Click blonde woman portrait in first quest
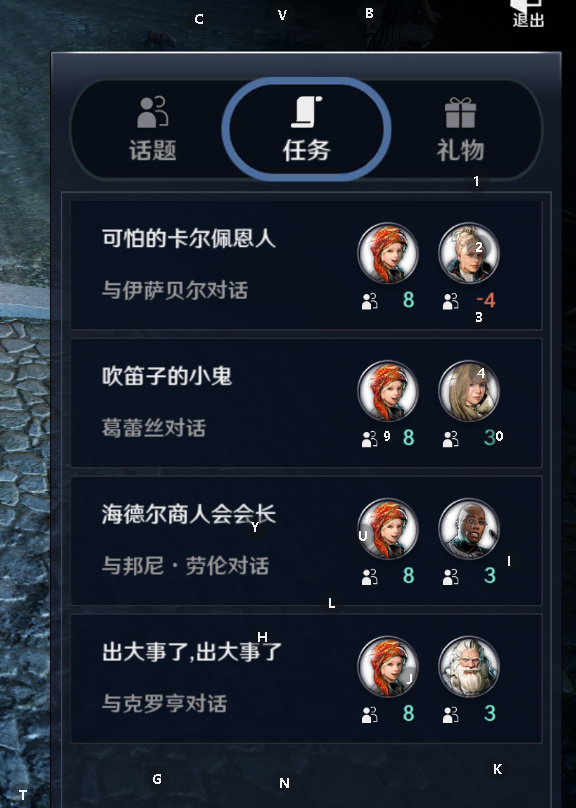 click(468, 253)
